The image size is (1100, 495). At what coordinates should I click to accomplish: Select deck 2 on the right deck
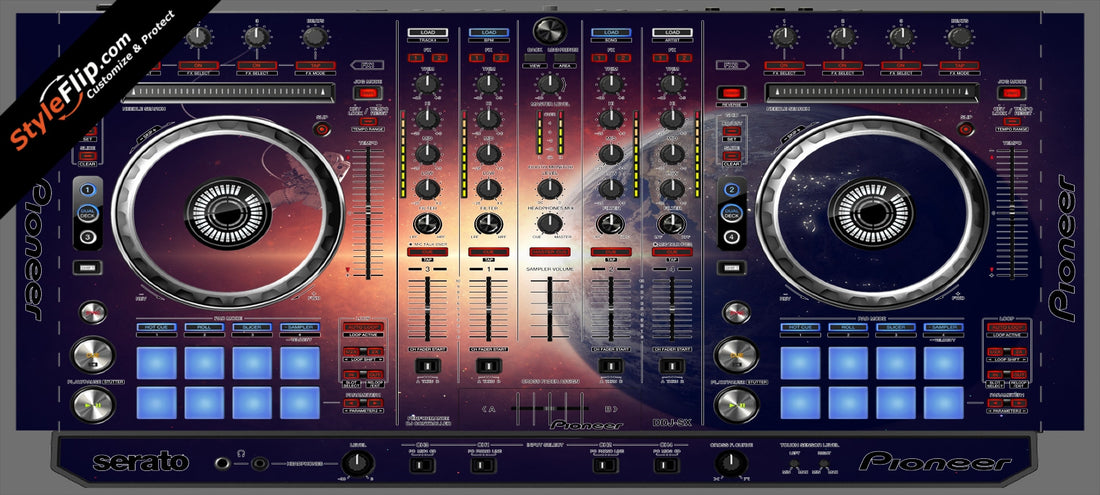click(x=731, y=189)
